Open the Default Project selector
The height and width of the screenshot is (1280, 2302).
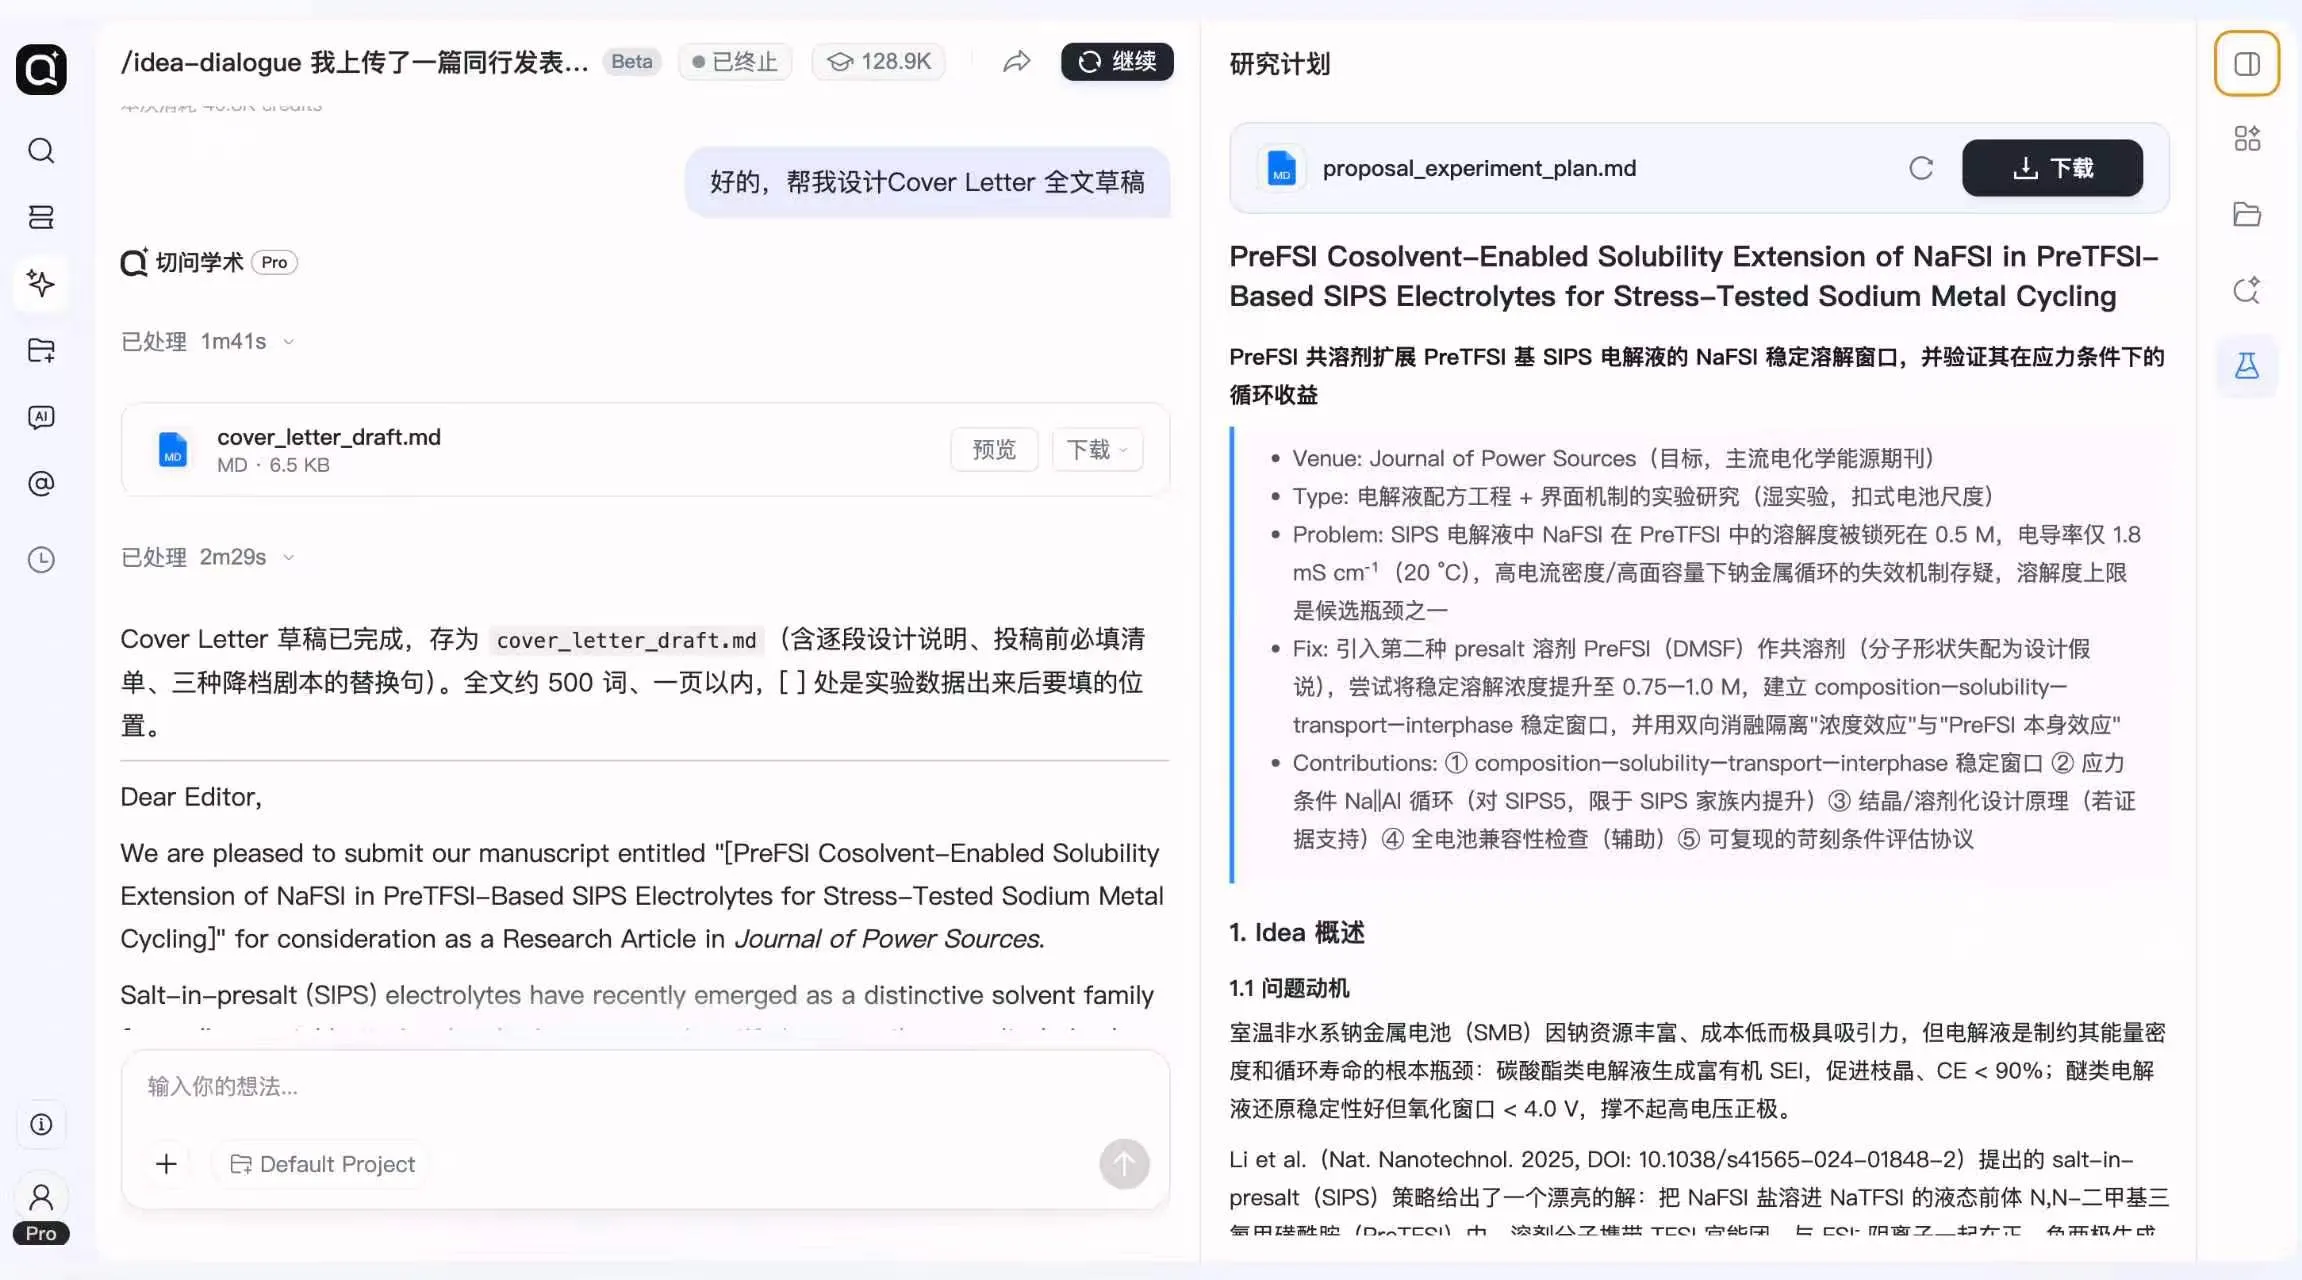(322, 1164)
